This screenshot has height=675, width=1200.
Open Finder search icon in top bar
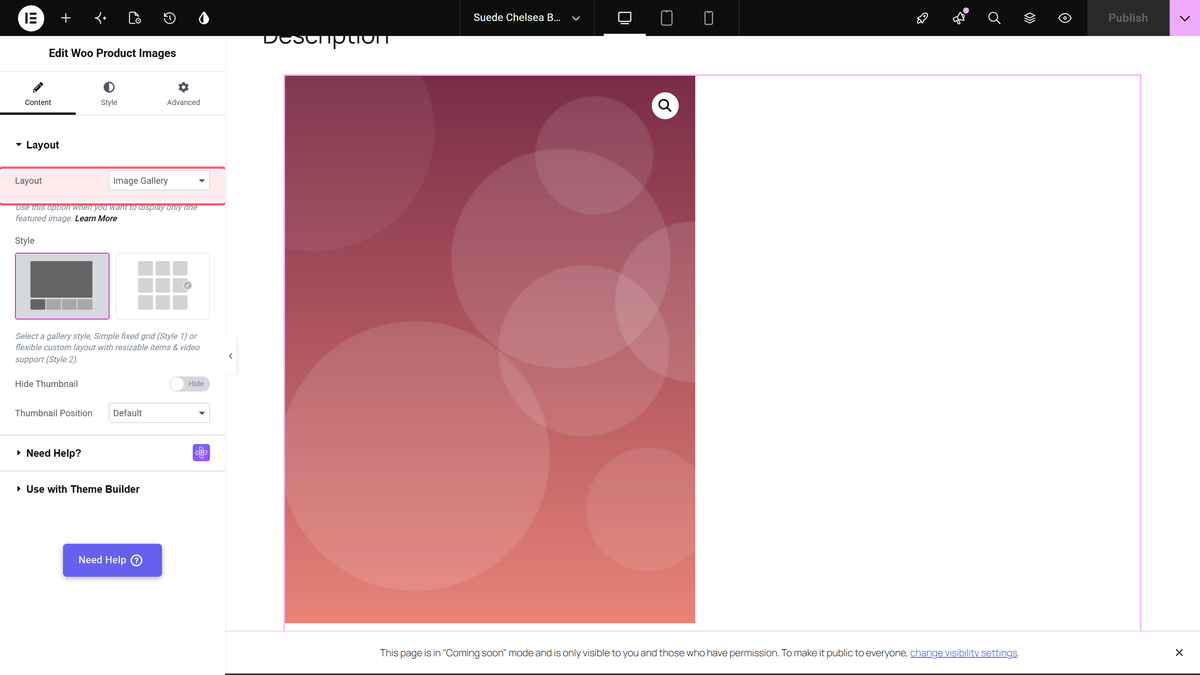pyautogui.click(x=994, y=18)
